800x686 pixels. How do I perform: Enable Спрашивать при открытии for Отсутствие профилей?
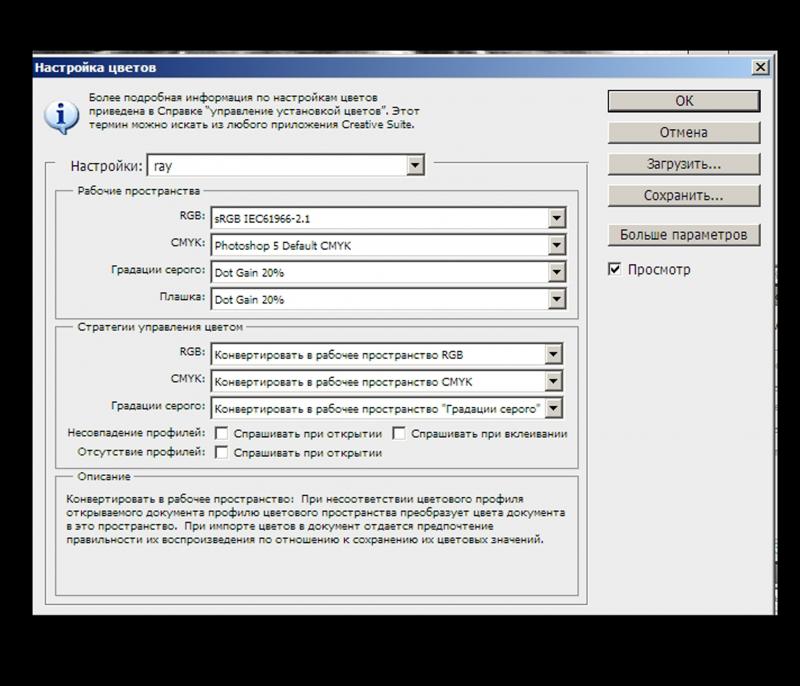tap(221, 452)
